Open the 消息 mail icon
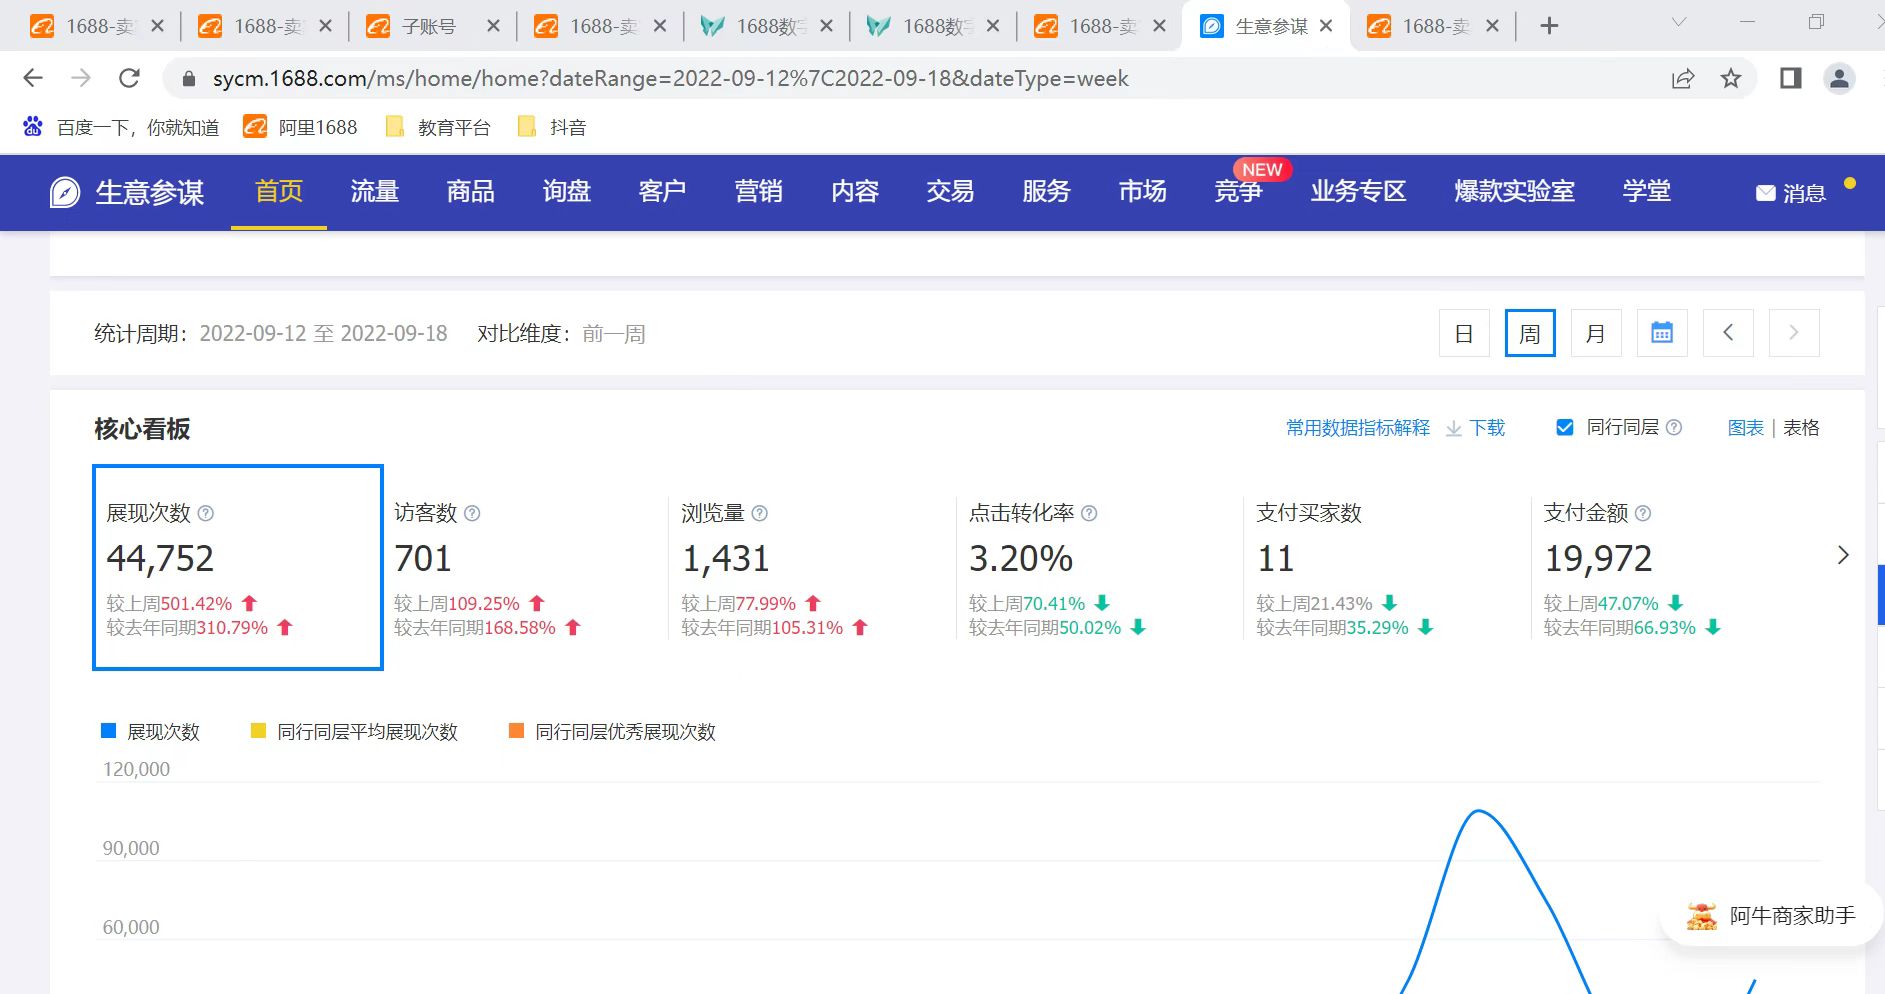This screenshot has width=1885, height=994. click(1766, 193)
